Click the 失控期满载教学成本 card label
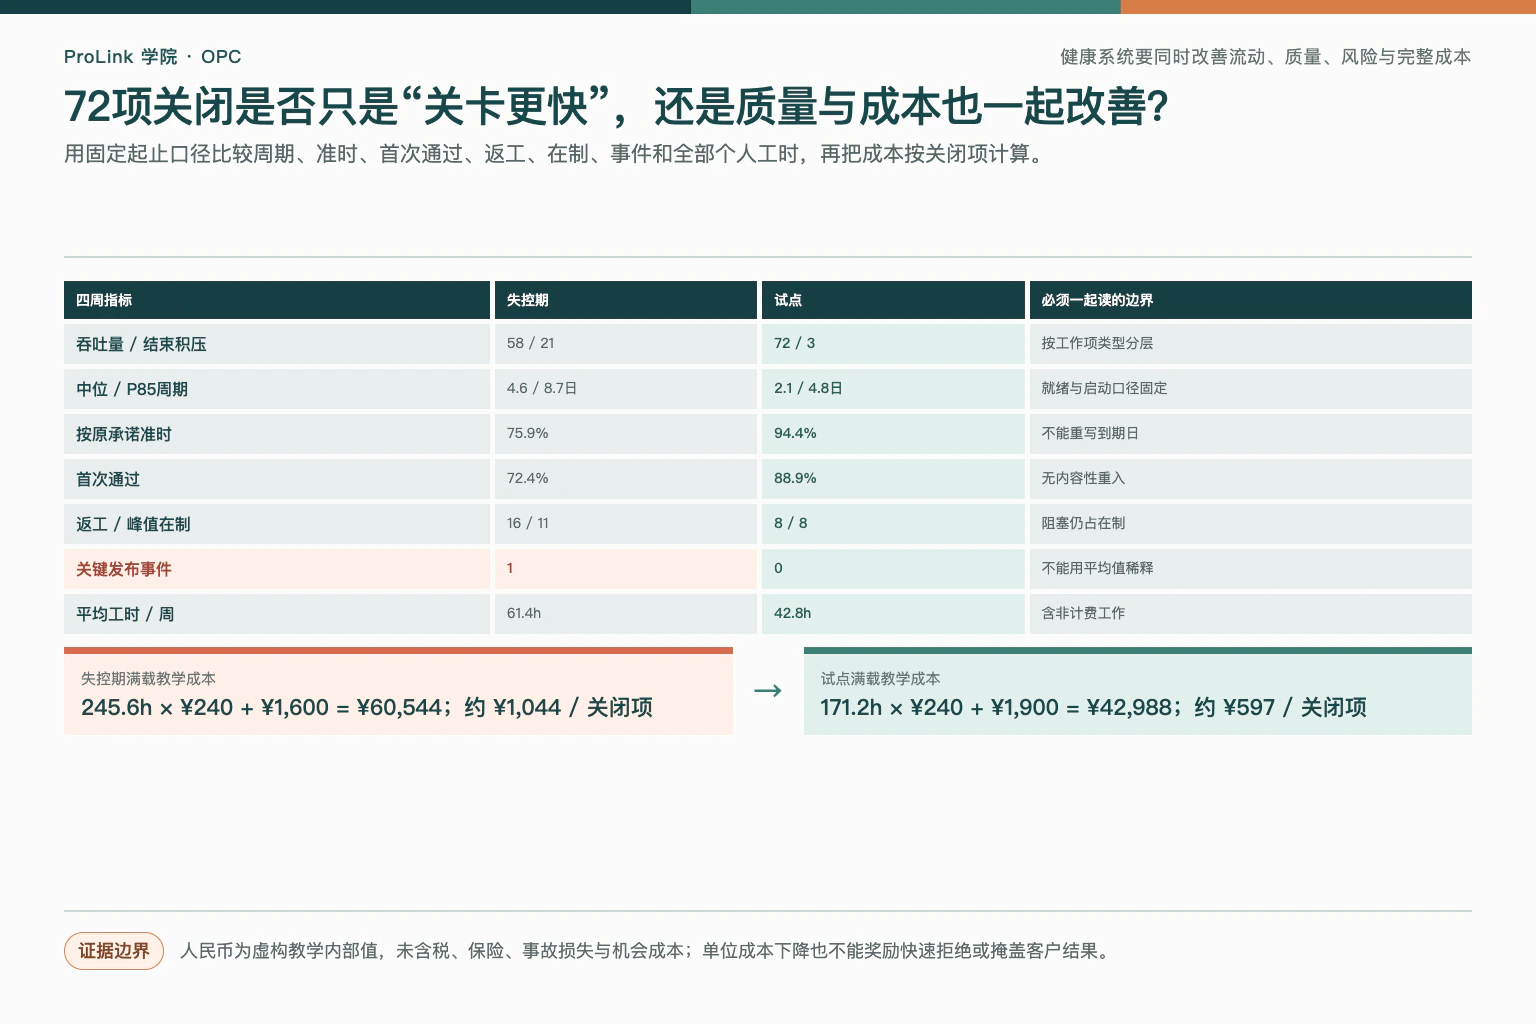The width and height of the screenshot is (1536, 1024). pyautogui.click(x=148, y=679)
